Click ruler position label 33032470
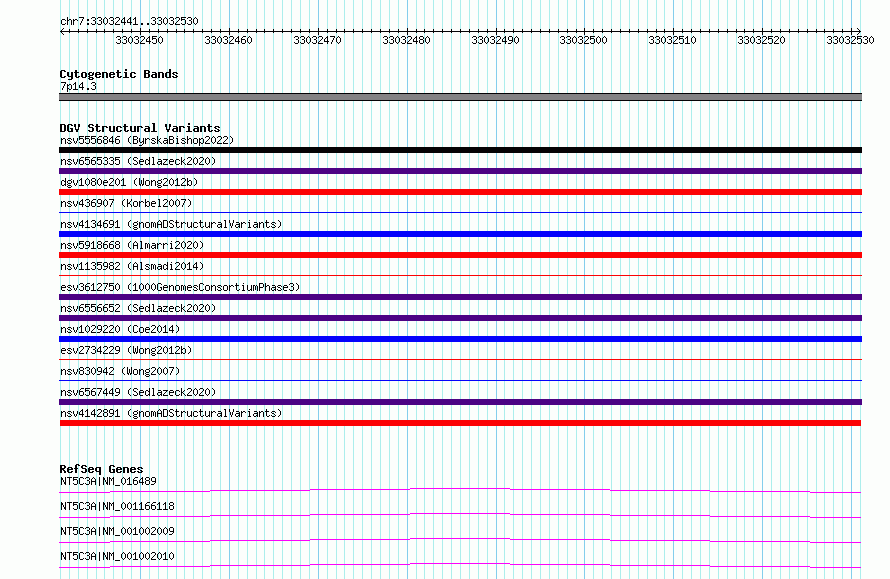 pyautogui.click(x=317, y=40)
